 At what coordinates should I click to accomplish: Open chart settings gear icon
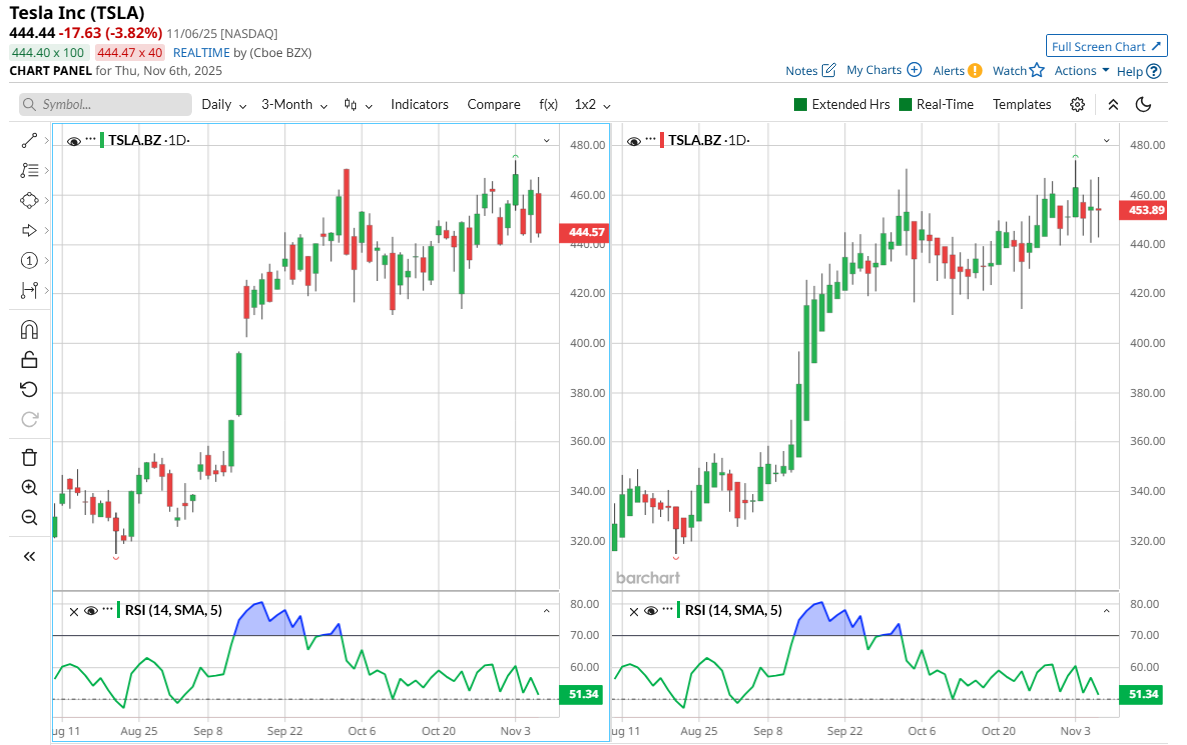pyautogui.click(x=1077, y=104)
